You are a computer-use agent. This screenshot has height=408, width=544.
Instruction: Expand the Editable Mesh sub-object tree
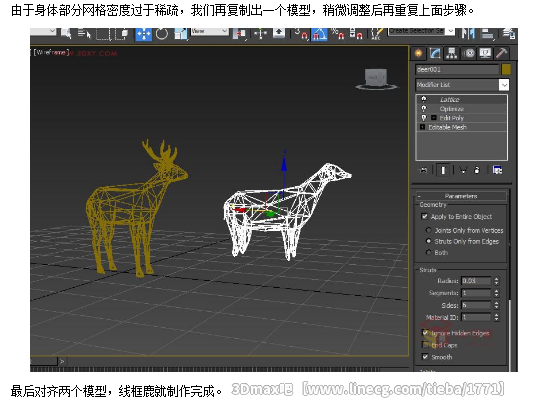422,127
